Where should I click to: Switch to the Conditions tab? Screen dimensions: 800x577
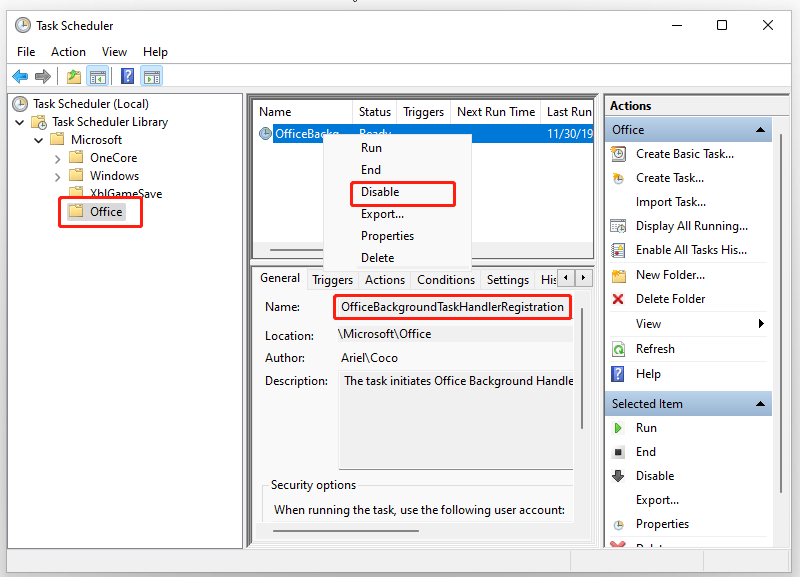(x=445, y=280)
